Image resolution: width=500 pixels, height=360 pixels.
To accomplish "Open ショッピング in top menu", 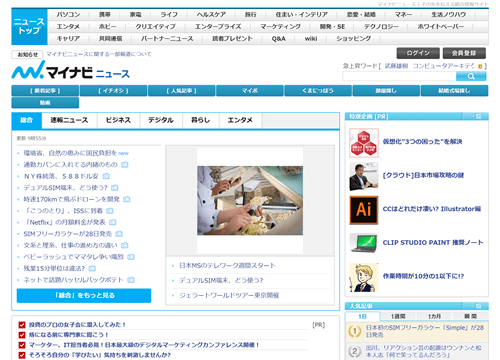I will click(353, 39).
